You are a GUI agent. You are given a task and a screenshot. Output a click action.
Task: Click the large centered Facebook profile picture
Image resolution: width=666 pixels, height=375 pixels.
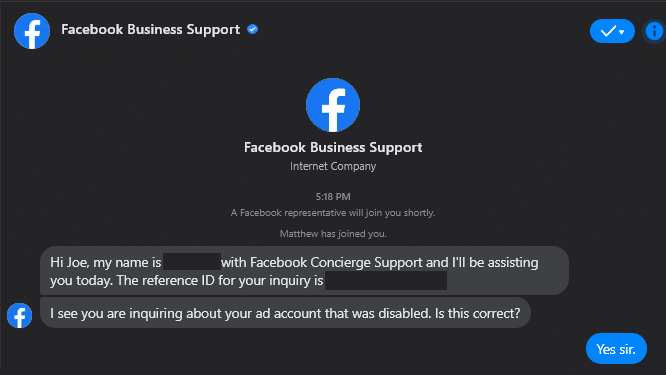click(333, 105)
